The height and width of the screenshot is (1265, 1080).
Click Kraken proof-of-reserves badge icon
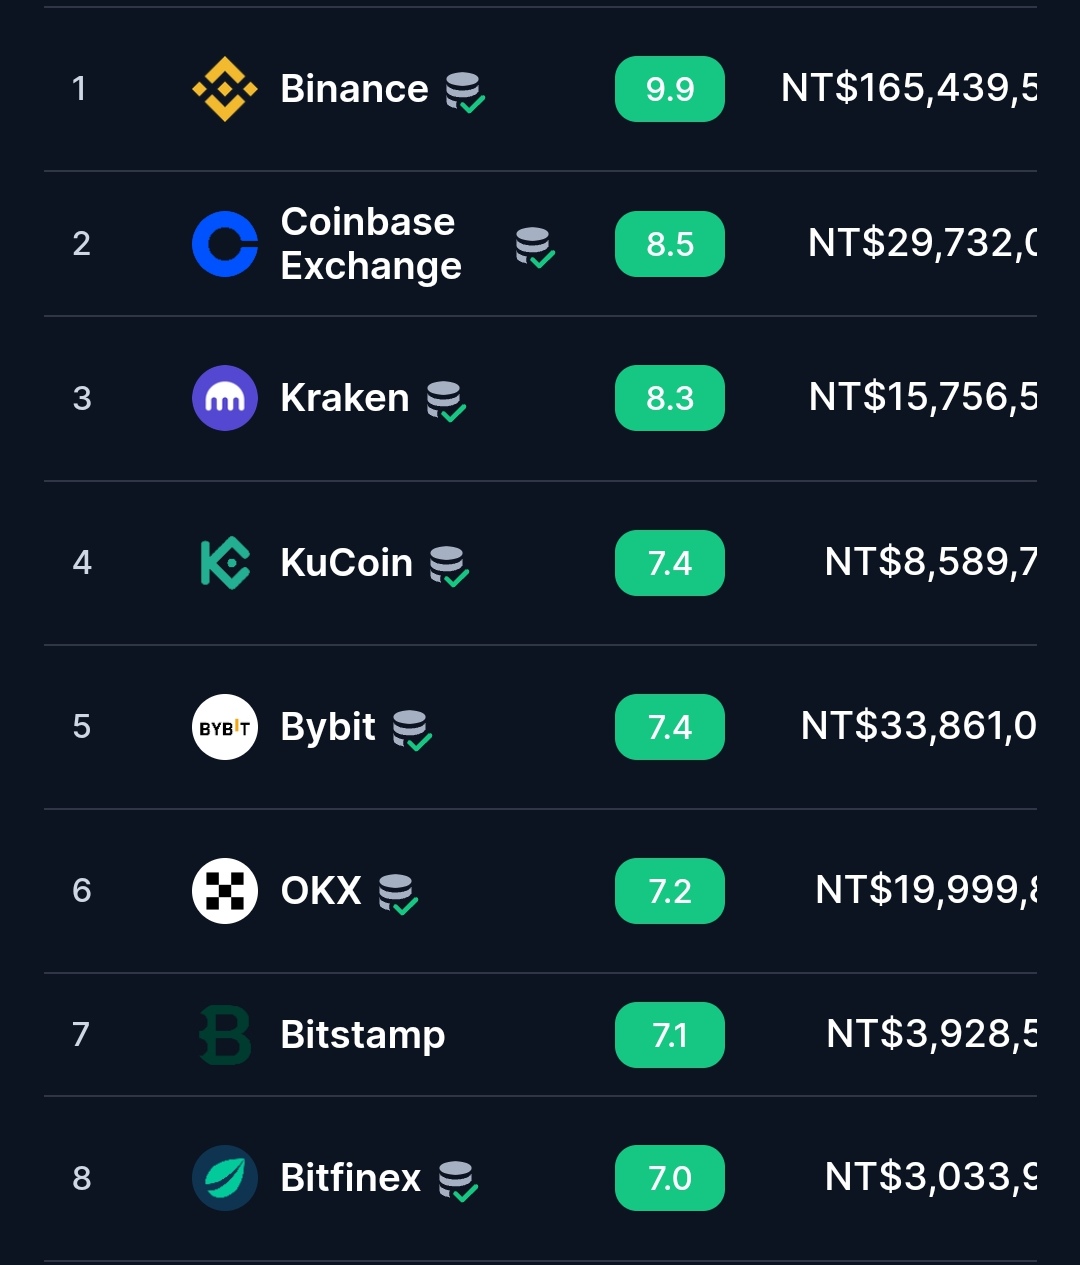click(446, 401)
